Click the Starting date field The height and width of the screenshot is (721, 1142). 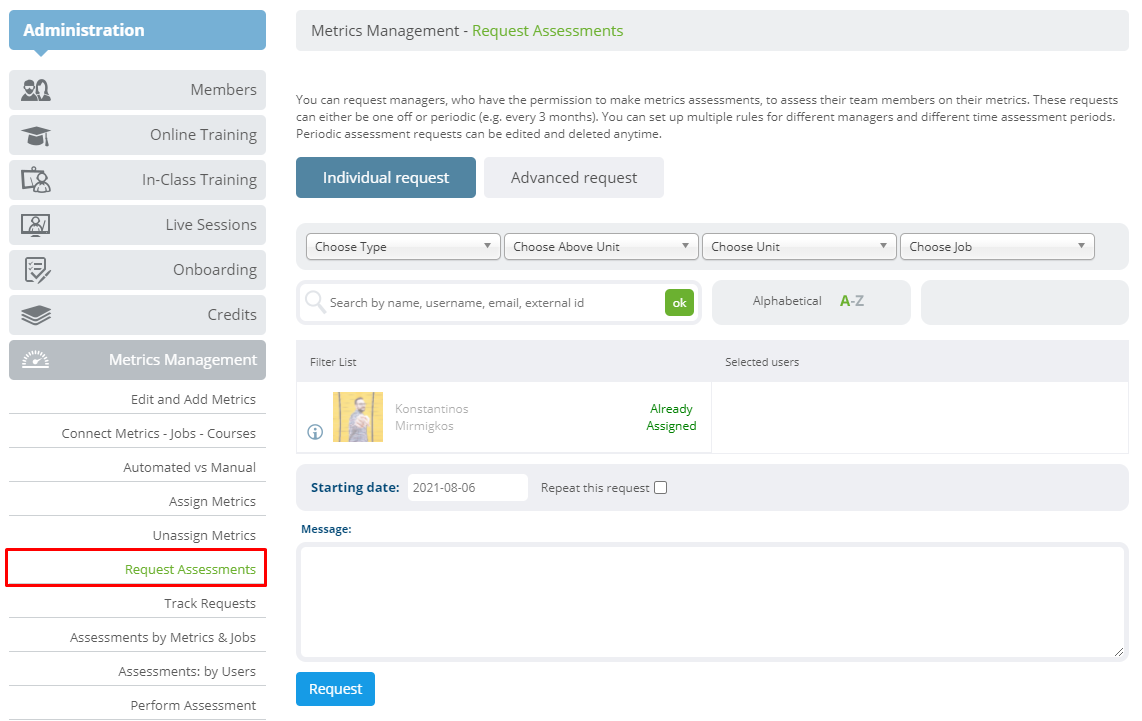click(468, 488)
